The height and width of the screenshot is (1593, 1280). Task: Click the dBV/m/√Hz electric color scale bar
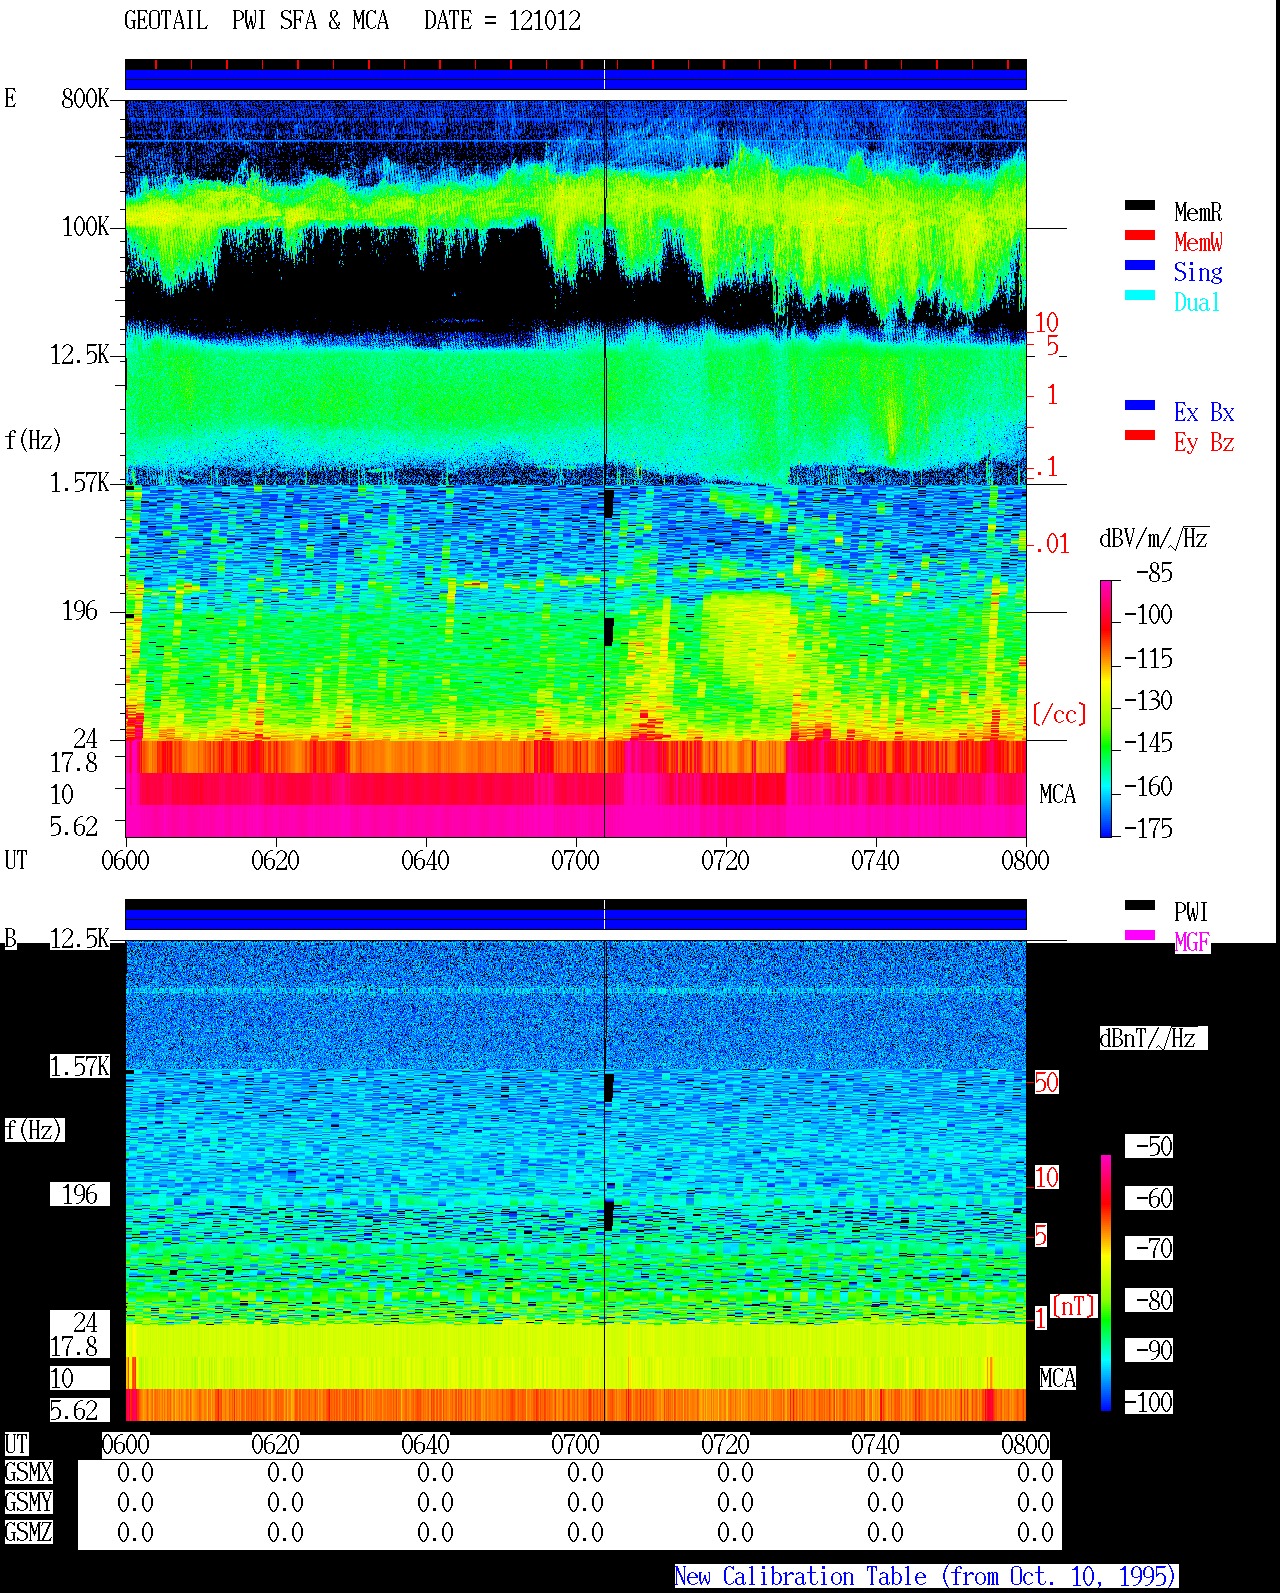tap(1105, 708)
